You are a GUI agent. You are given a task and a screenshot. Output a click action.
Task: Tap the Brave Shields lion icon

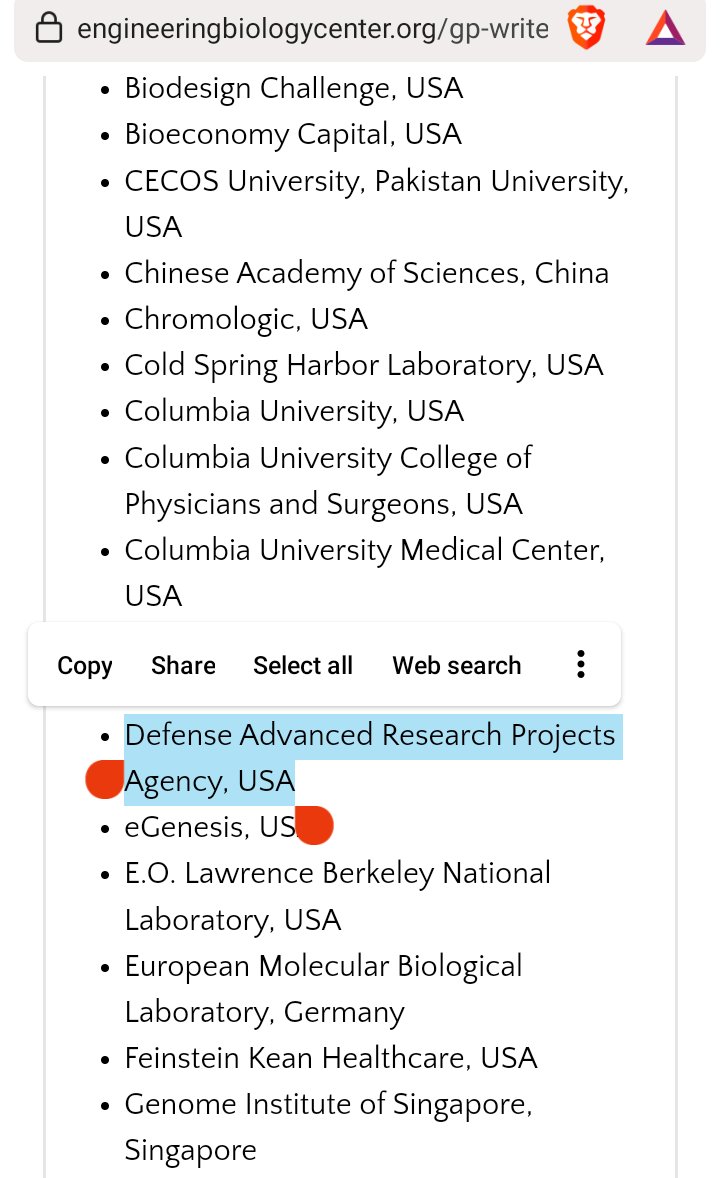tap(587, 29)
